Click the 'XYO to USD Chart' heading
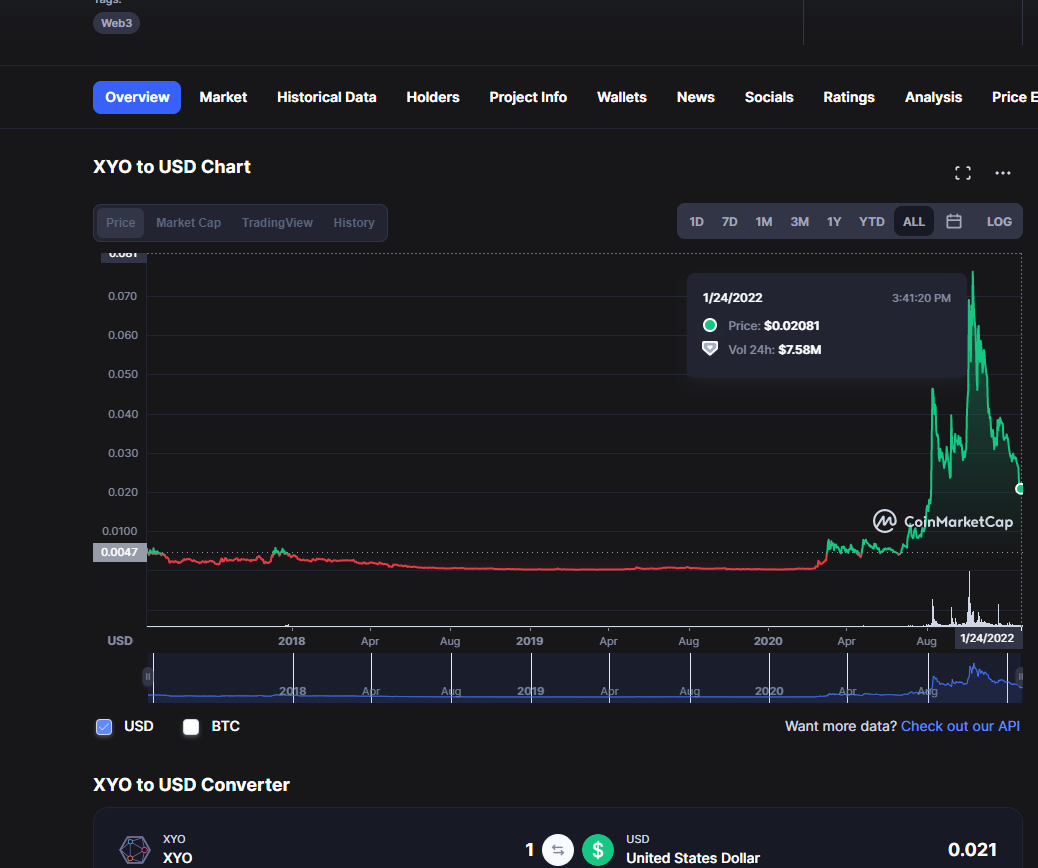The height and width of the screenshot is (868, 1038). 172,167
